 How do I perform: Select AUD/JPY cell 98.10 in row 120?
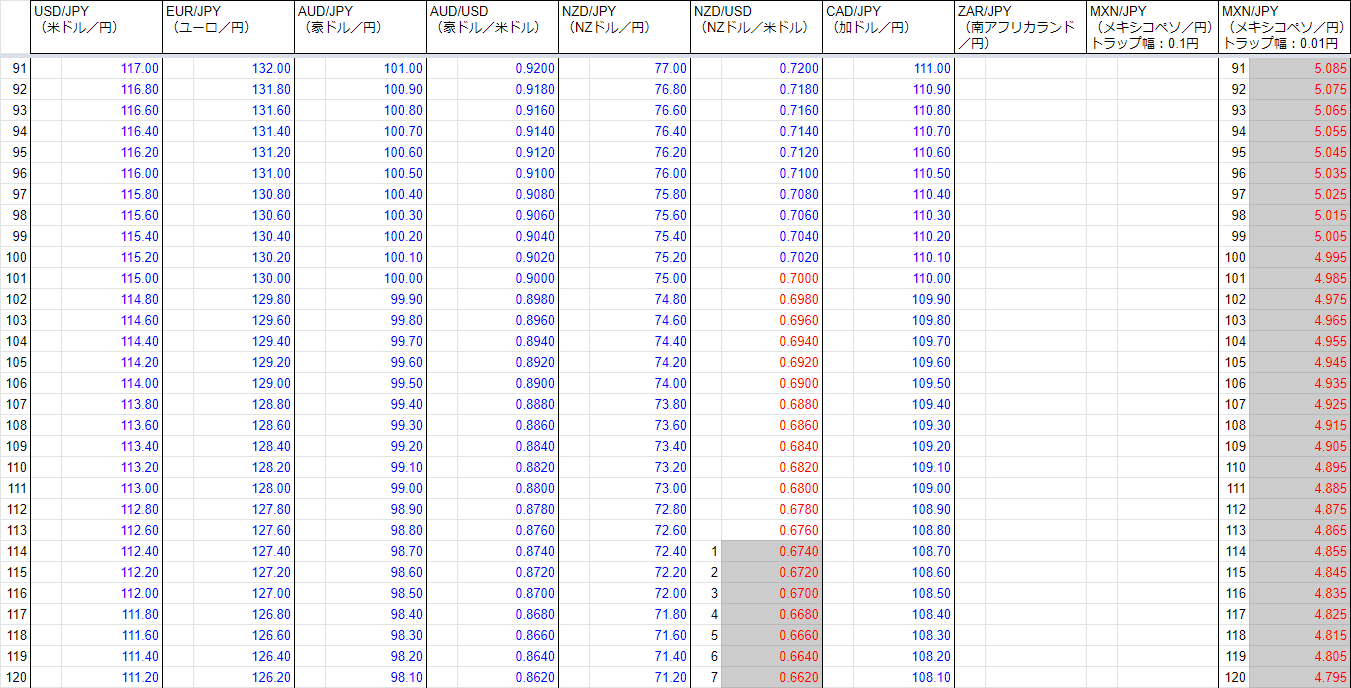[x=374, y=677]
